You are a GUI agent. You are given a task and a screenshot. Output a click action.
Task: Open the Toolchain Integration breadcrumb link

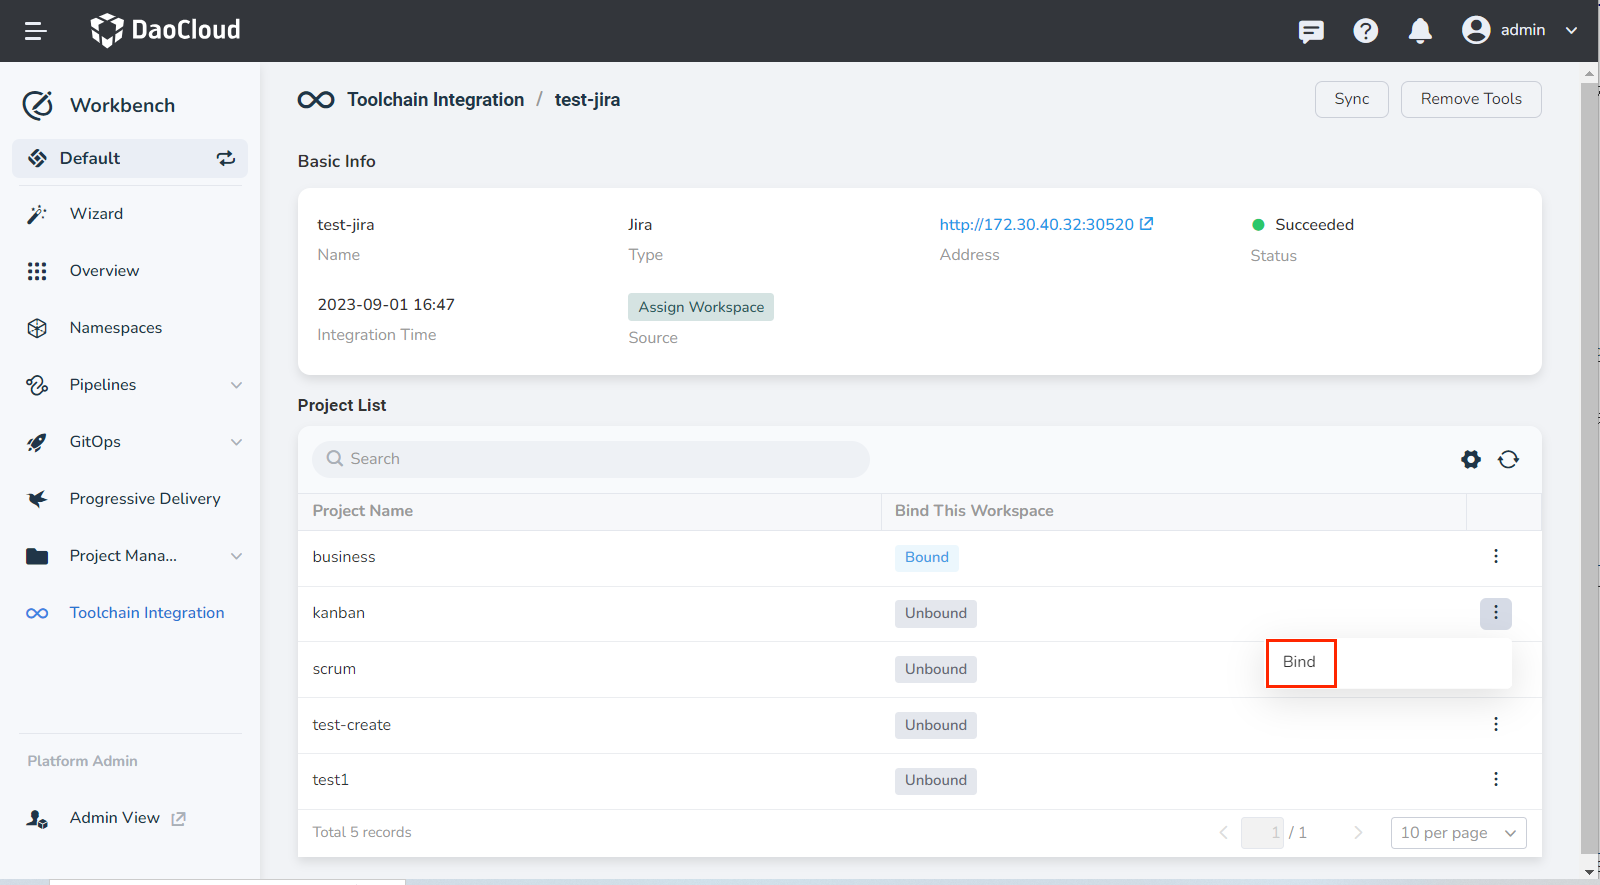[435, 100]
